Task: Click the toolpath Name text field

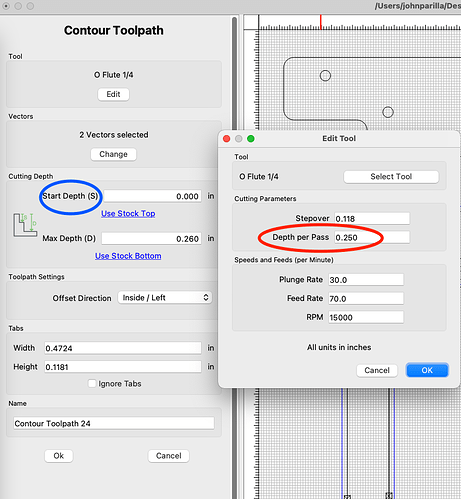Action: tap(114, 423)
